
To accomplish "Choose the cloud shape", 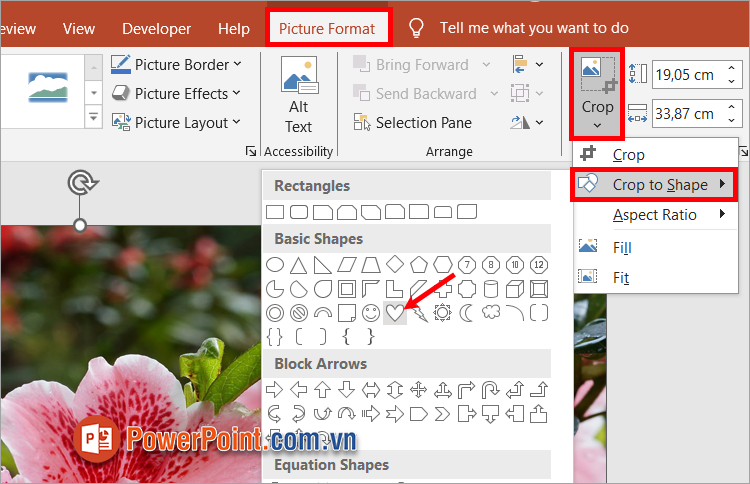I will pyautogui.click(x=491, y=313).
